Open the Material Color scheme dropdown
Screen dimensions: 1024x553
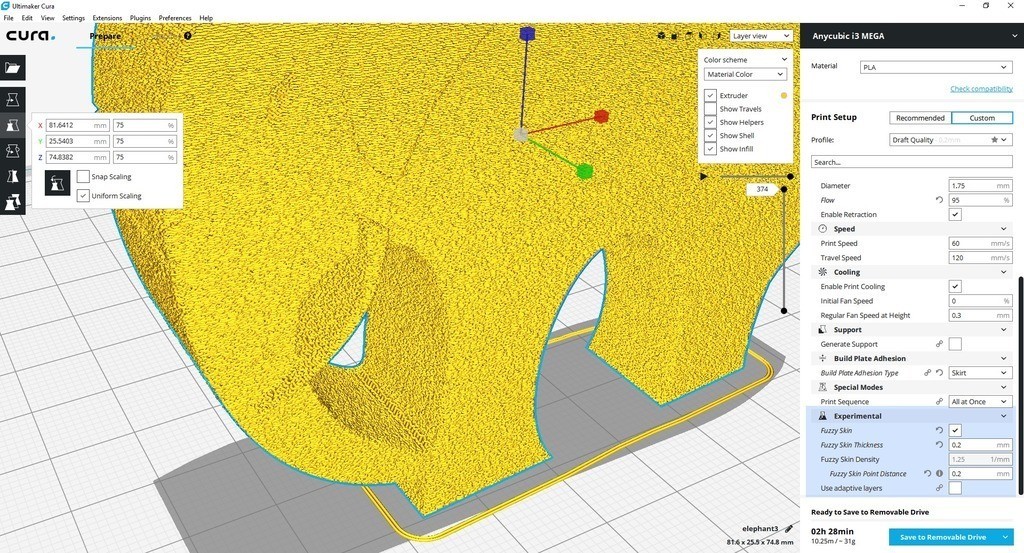pos(744,74)
